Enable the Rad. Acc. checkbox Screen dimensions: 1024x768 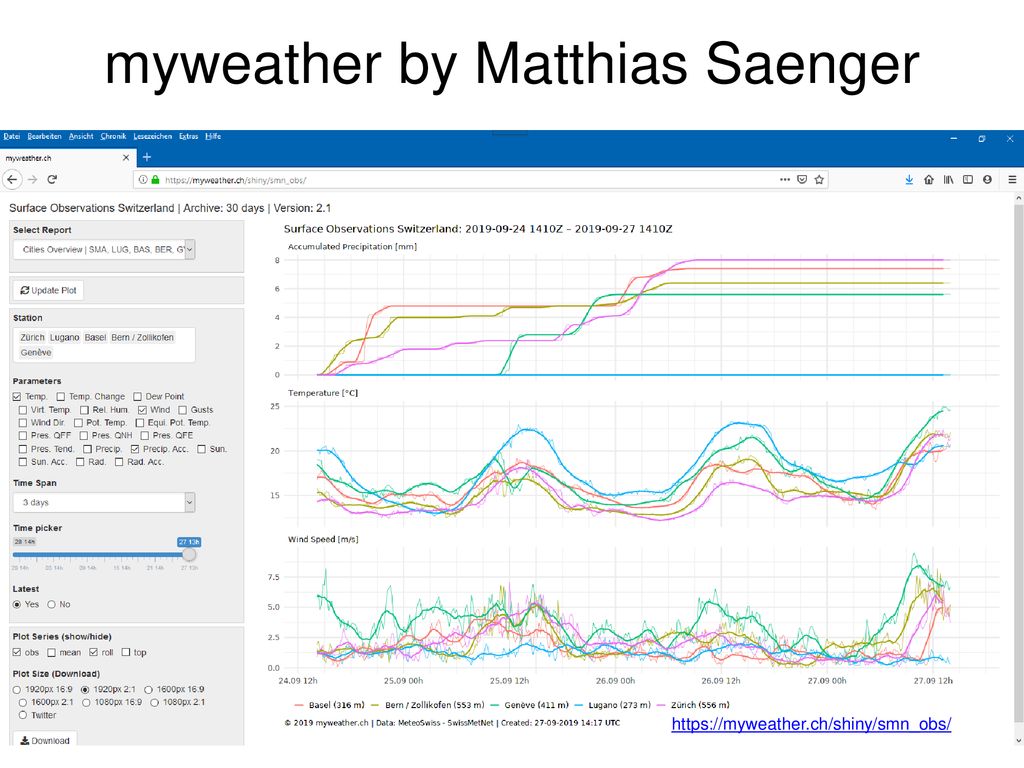click(119, 462)
